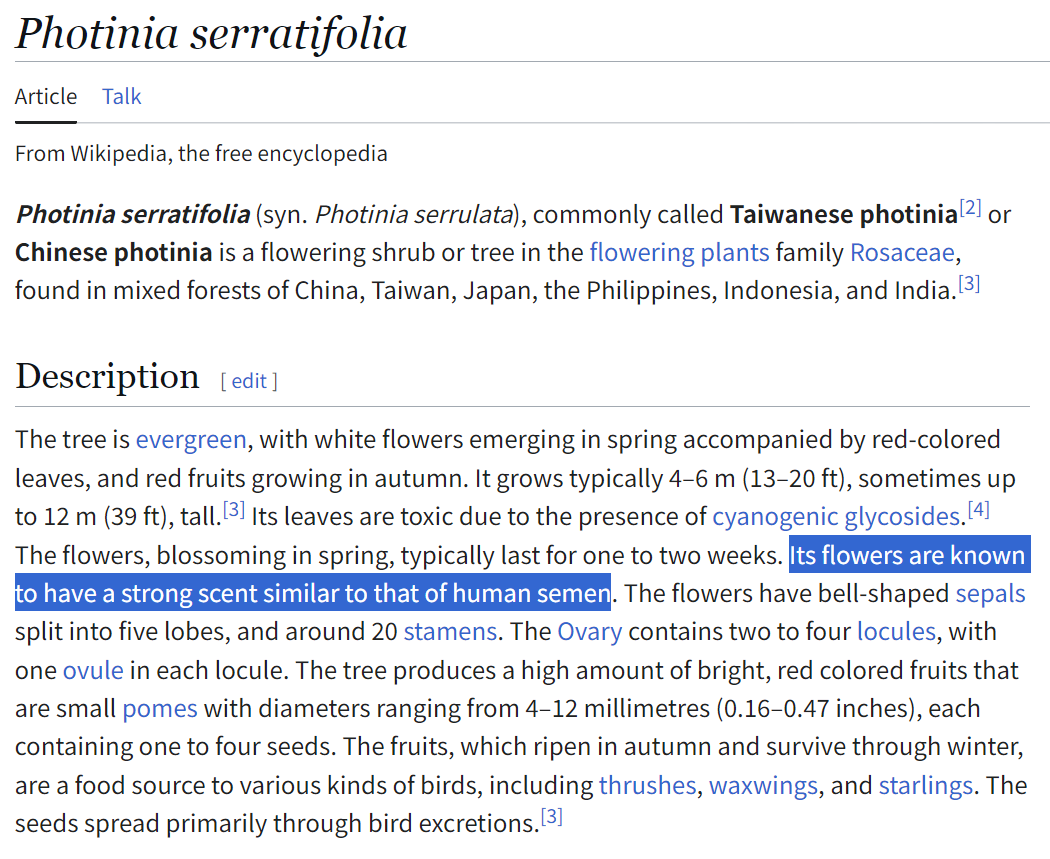Image resolution: width=1050 pixels, height=859 pixels.
Task: Open the locules link
Action: (x=897, y=632)
